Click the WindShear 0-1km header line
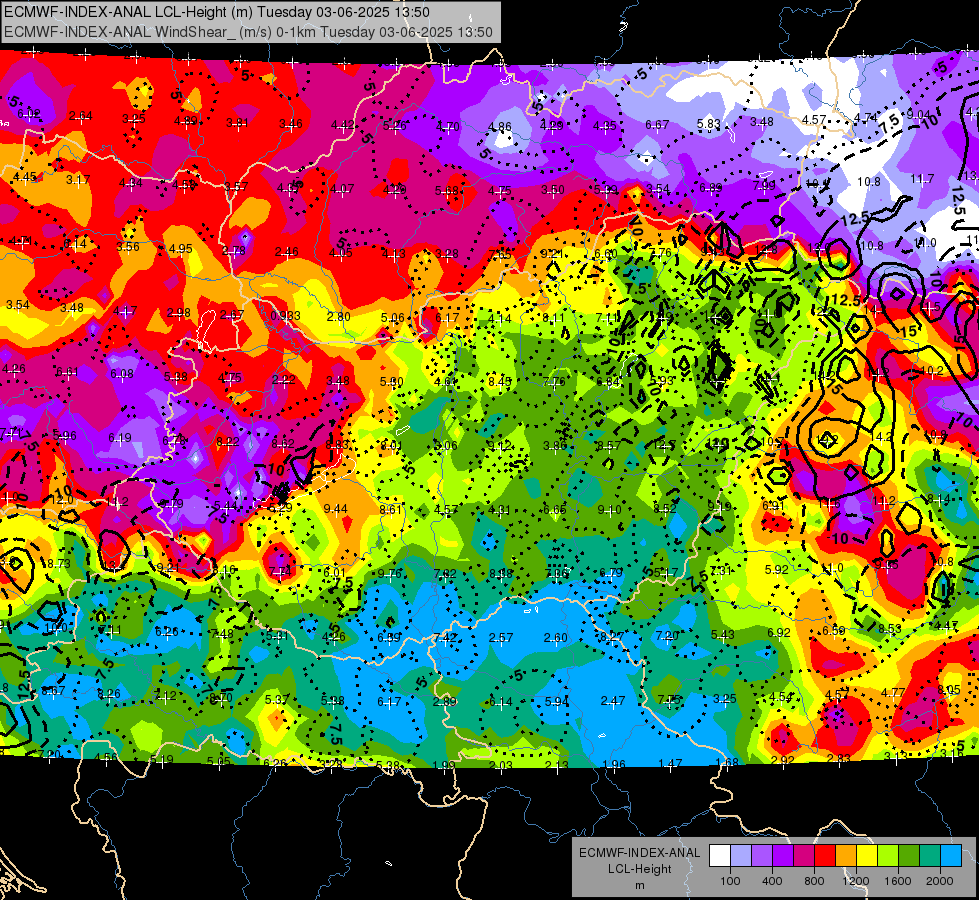The image size is (979, 900). tap(248, 32)
